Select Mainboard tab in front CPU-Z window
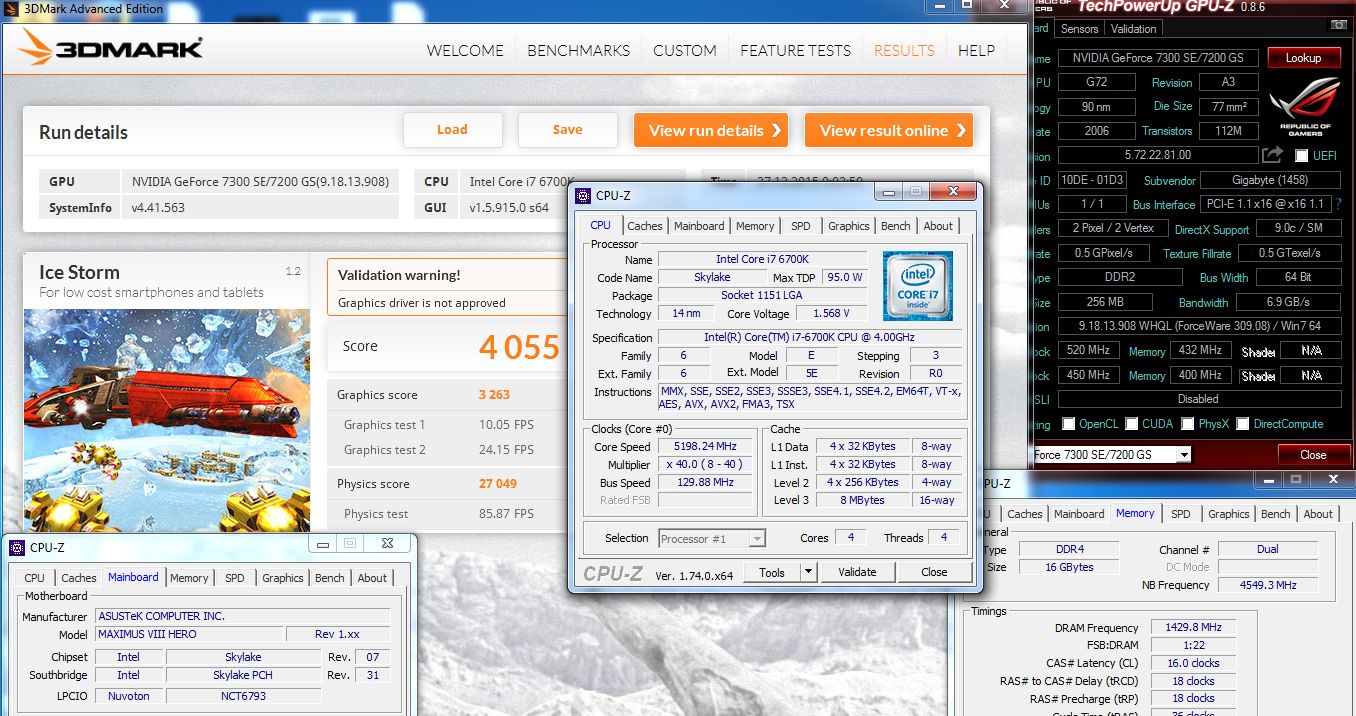This screenshot has width=1356, height=716. [699, 226]
